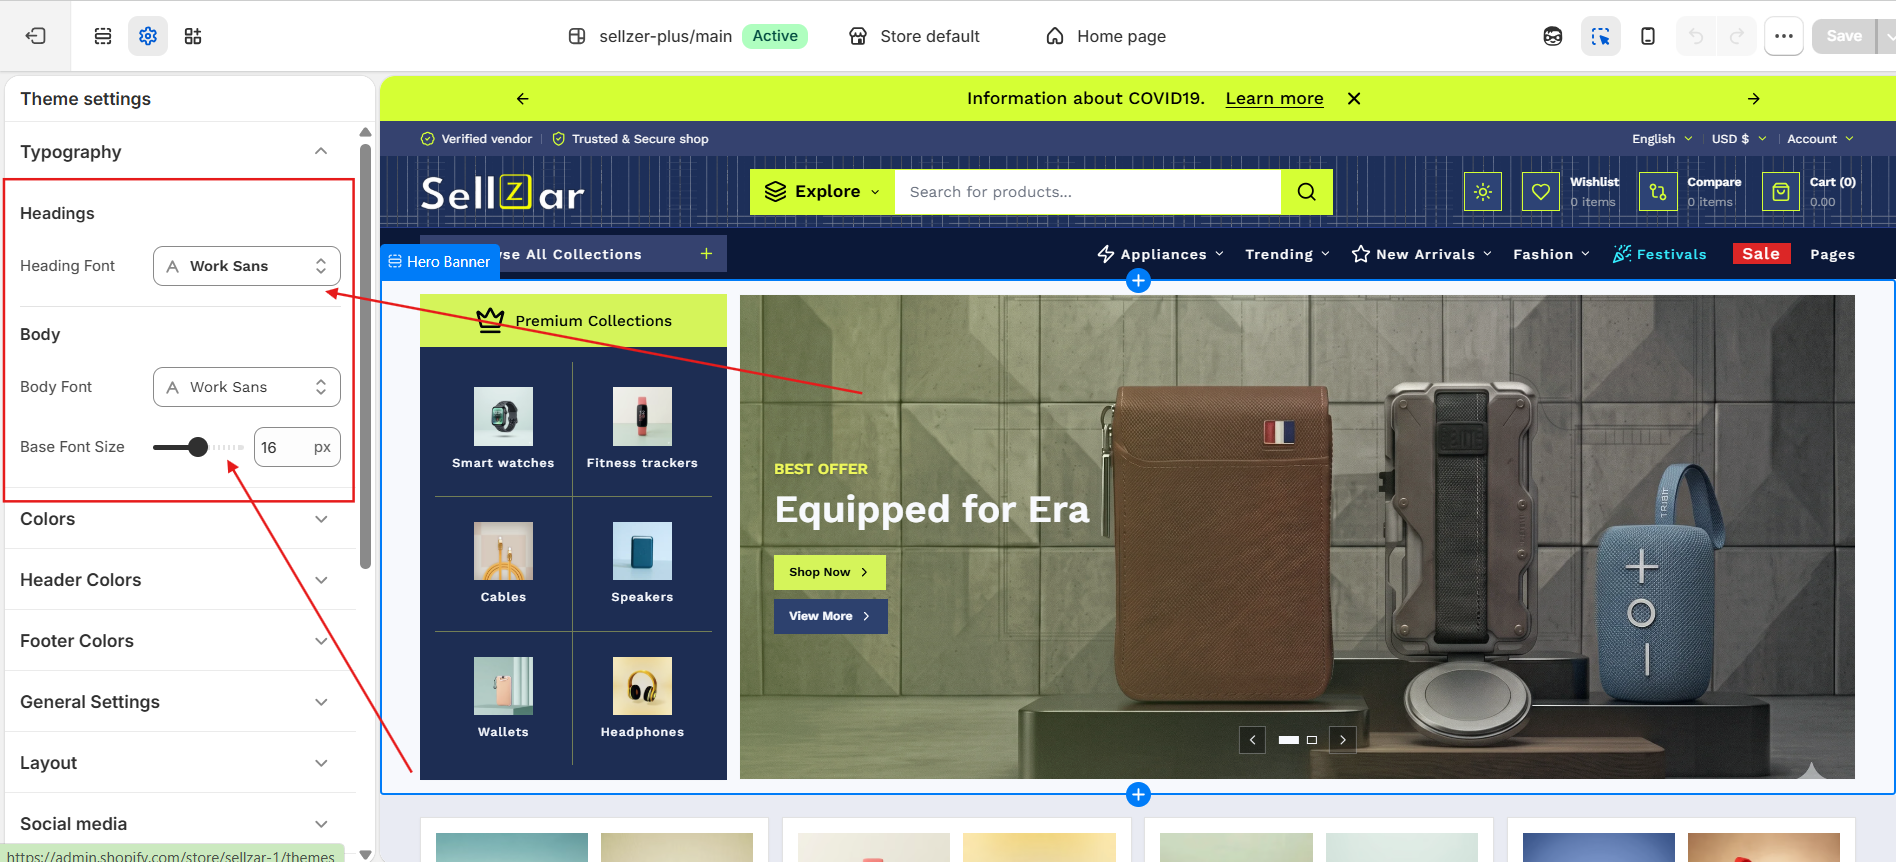Open the Headphones collection thumbnail
Viewport: 1896px width, 862px height.
point(642,686)
